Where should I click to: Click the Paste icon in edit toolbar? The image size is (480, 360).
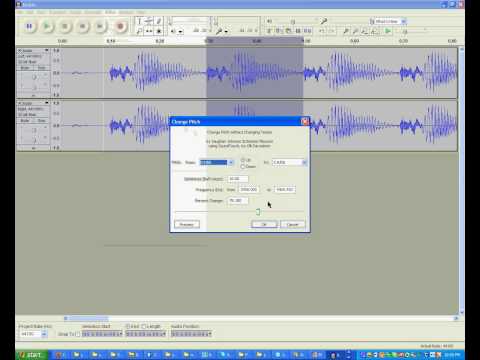point(288,31)
